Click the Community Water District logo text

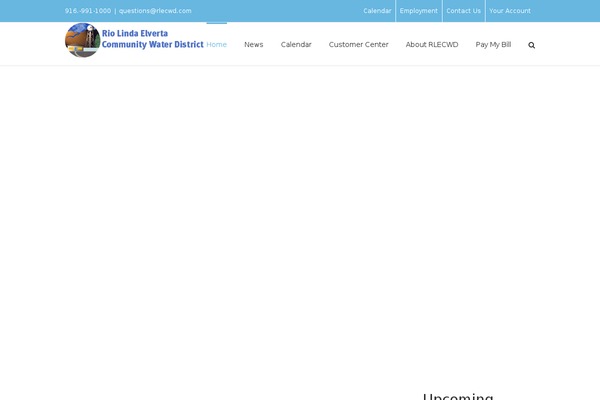pyautogui.click(x=153, y=44)
